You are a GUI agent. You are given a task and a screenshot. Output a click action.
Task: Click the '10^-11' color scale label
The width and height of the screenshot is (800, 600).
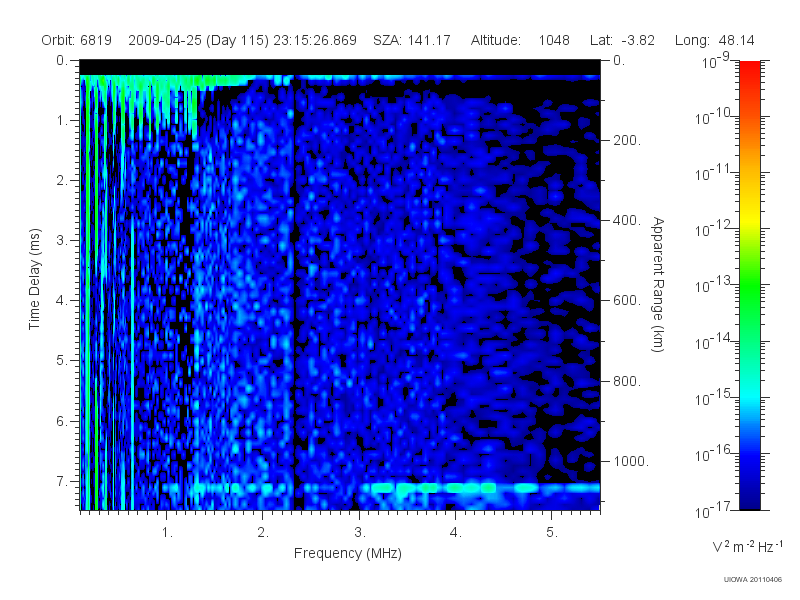click(x=714, y=173)
